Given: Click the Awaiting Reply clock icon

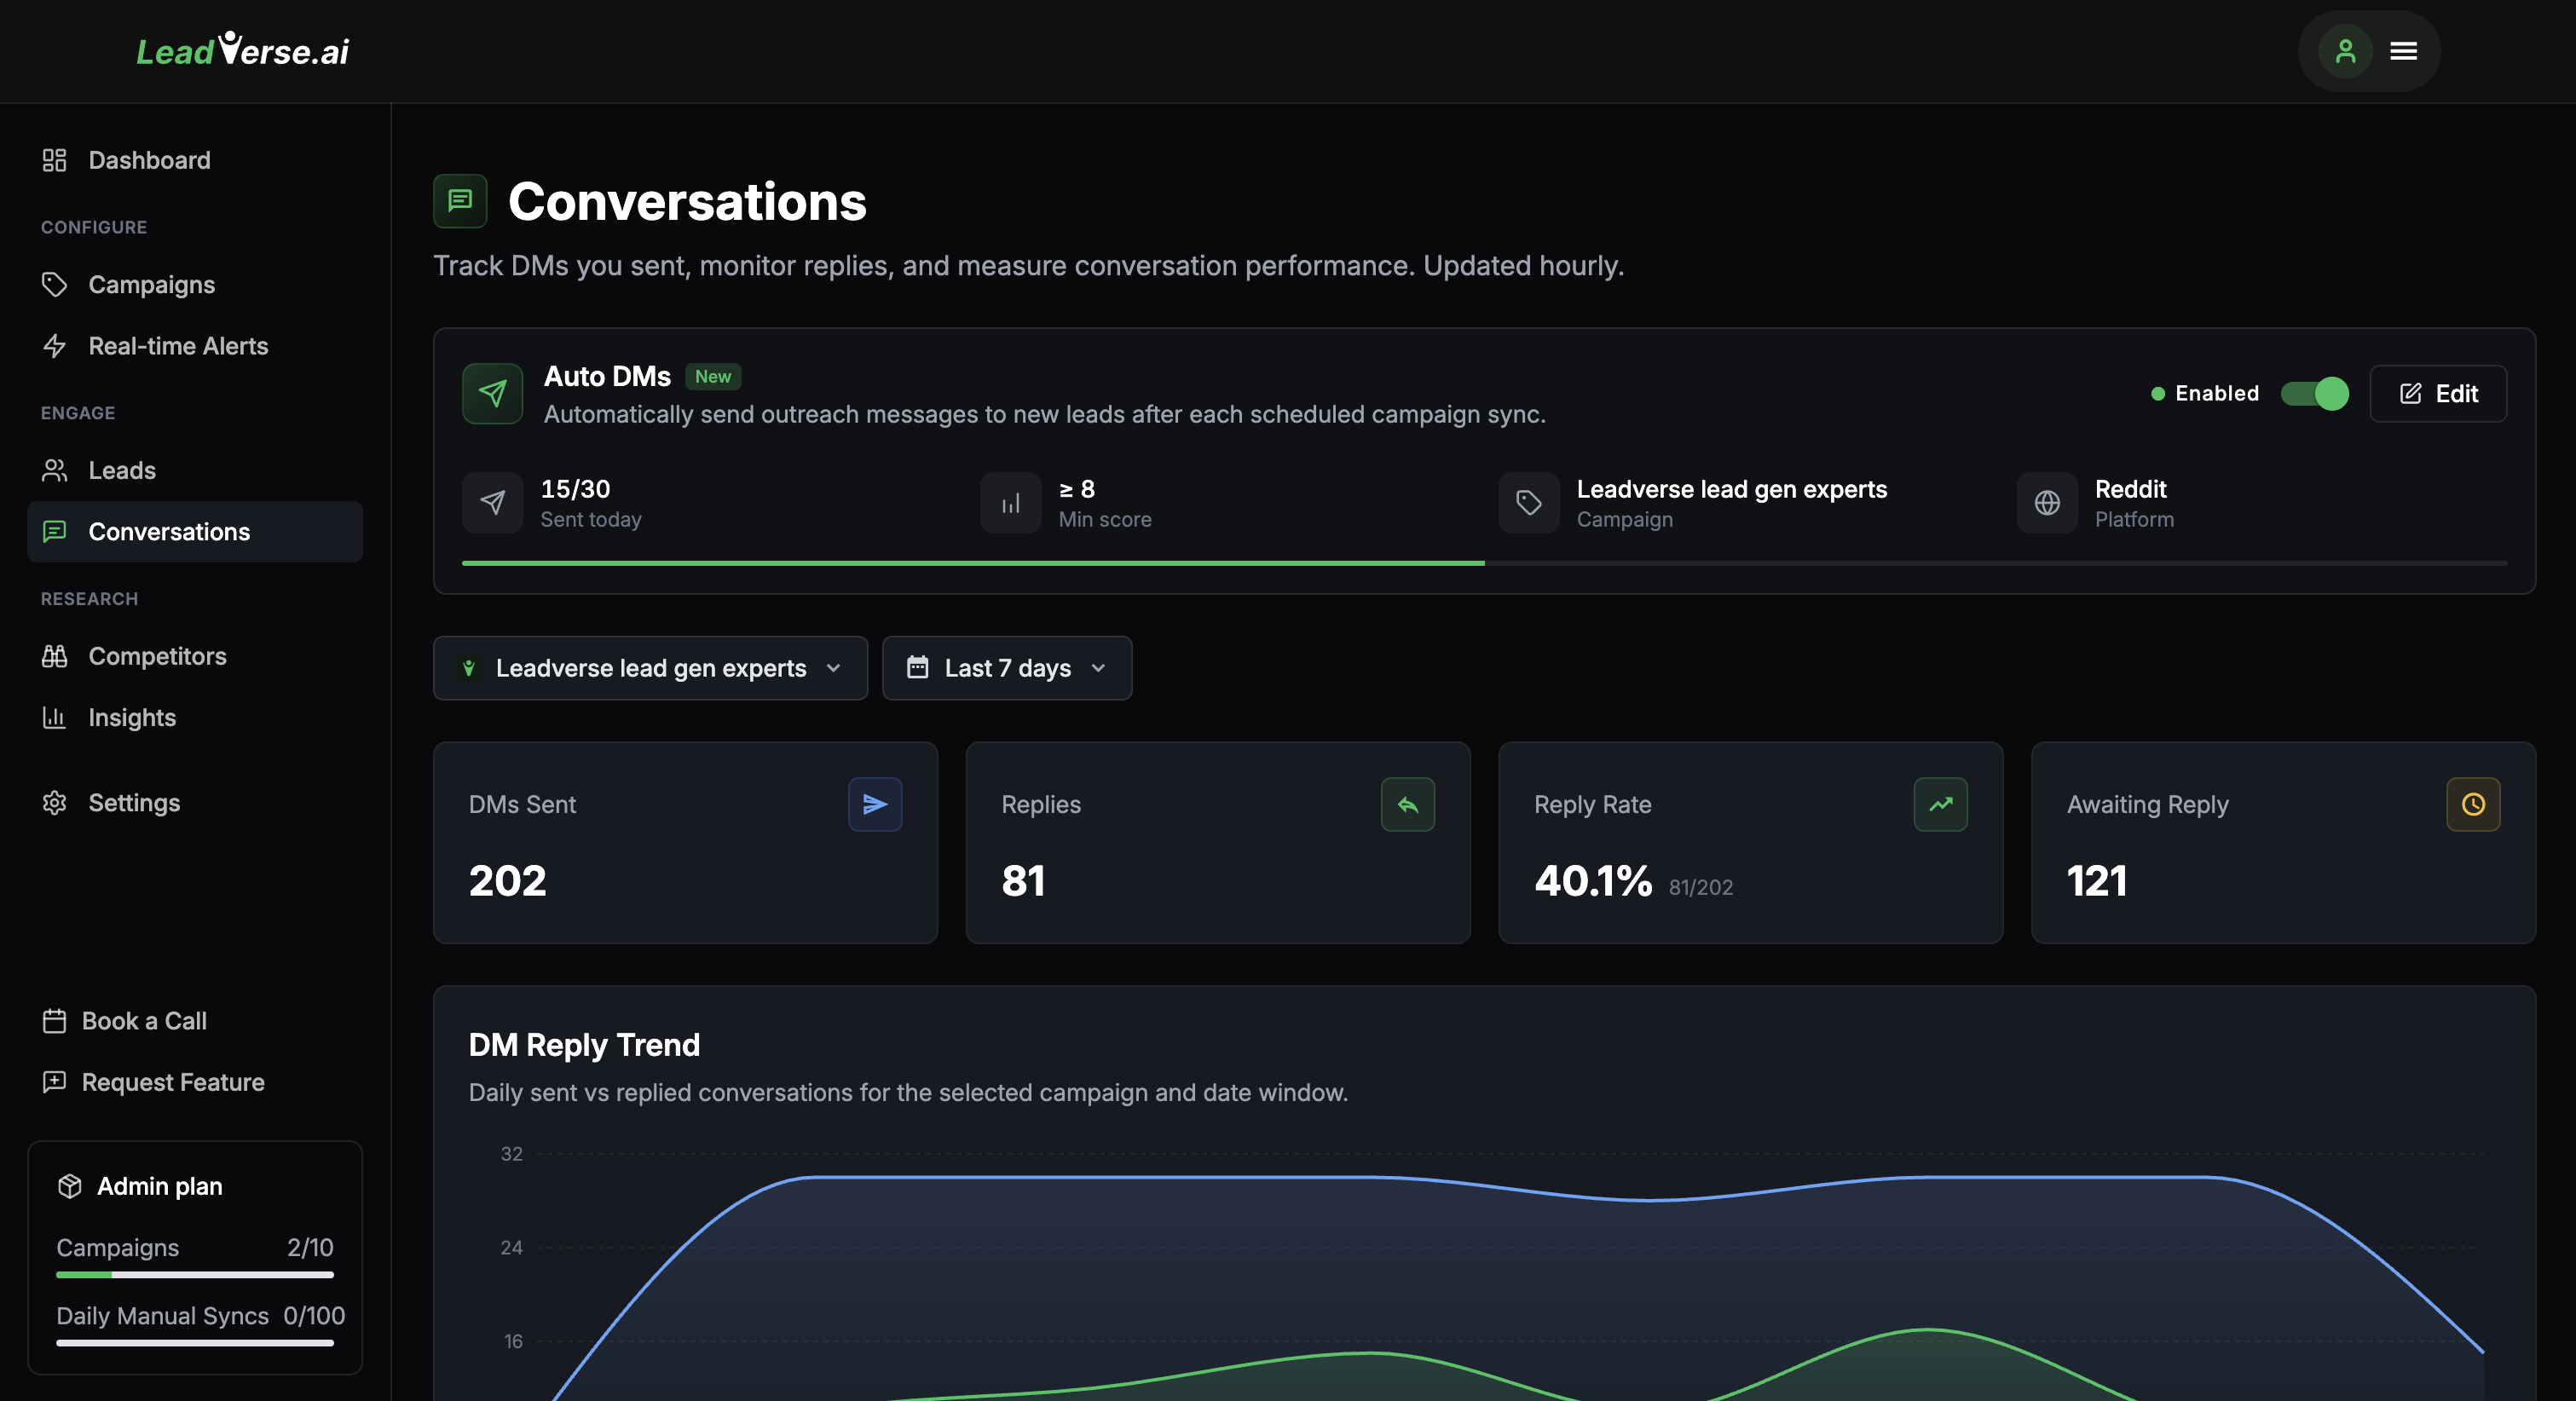Looking at the screenshot, I should coord(2472,804).
